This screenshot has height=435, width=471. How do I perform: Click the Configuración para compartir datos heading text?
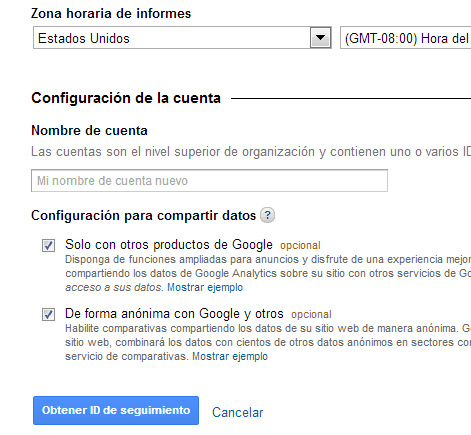coord(144,216)
